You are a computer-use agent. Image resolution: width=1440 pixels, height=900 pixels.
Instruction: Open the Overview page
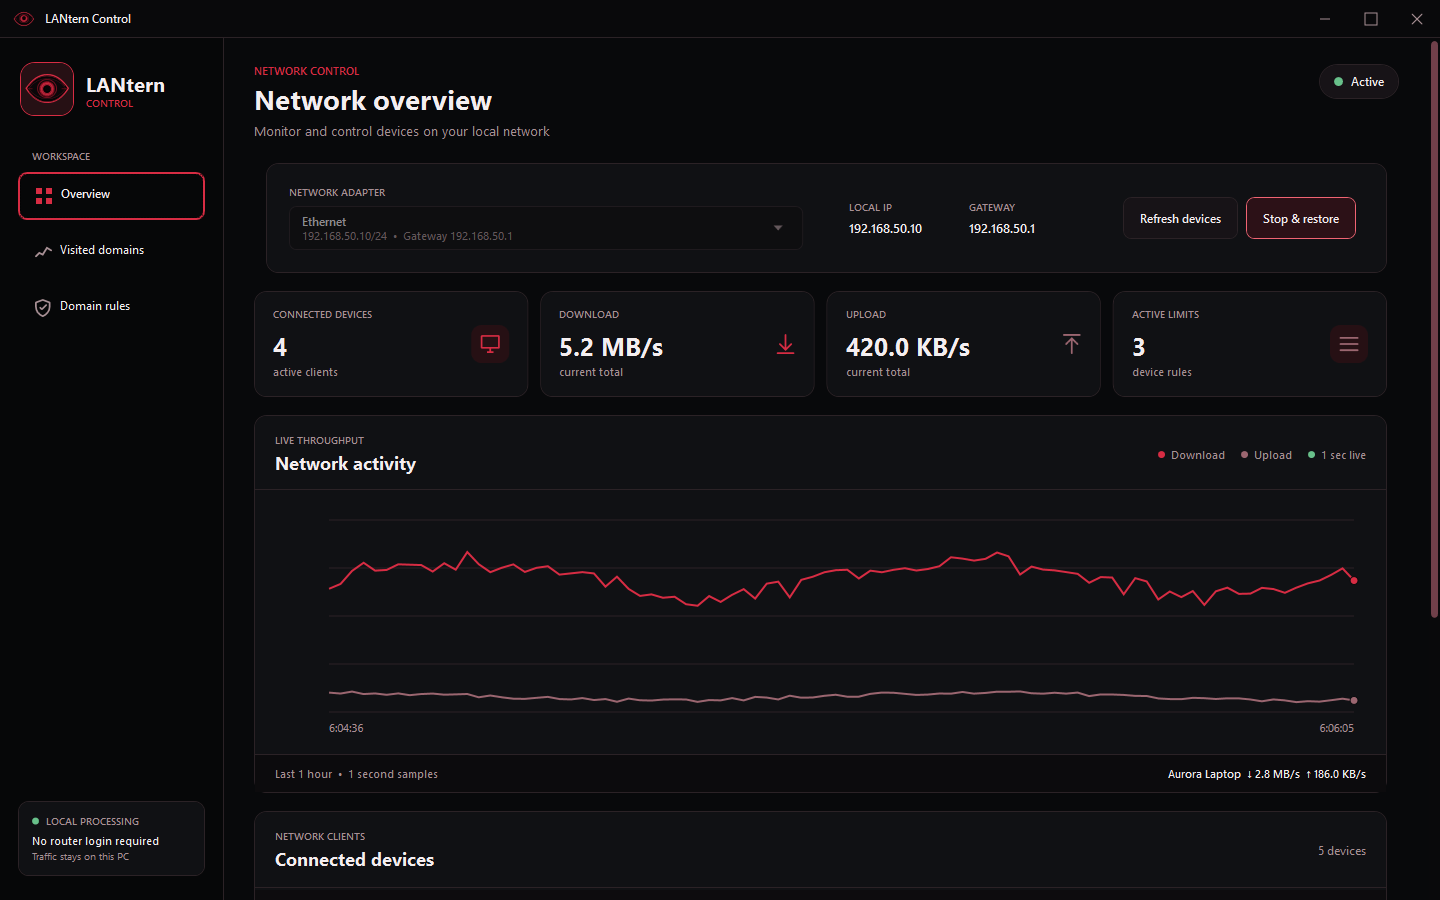pos(111,195)
